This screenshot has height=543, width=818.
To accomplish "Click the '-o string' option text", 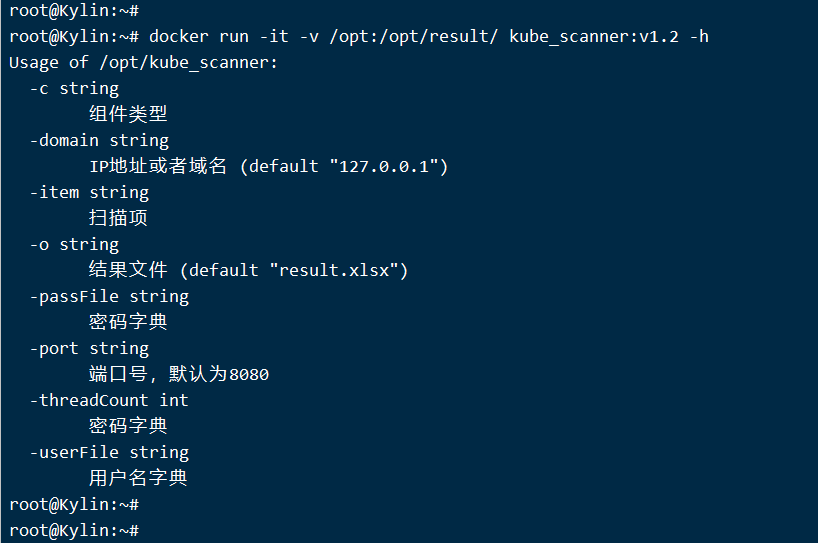I will tap(74, 245).
